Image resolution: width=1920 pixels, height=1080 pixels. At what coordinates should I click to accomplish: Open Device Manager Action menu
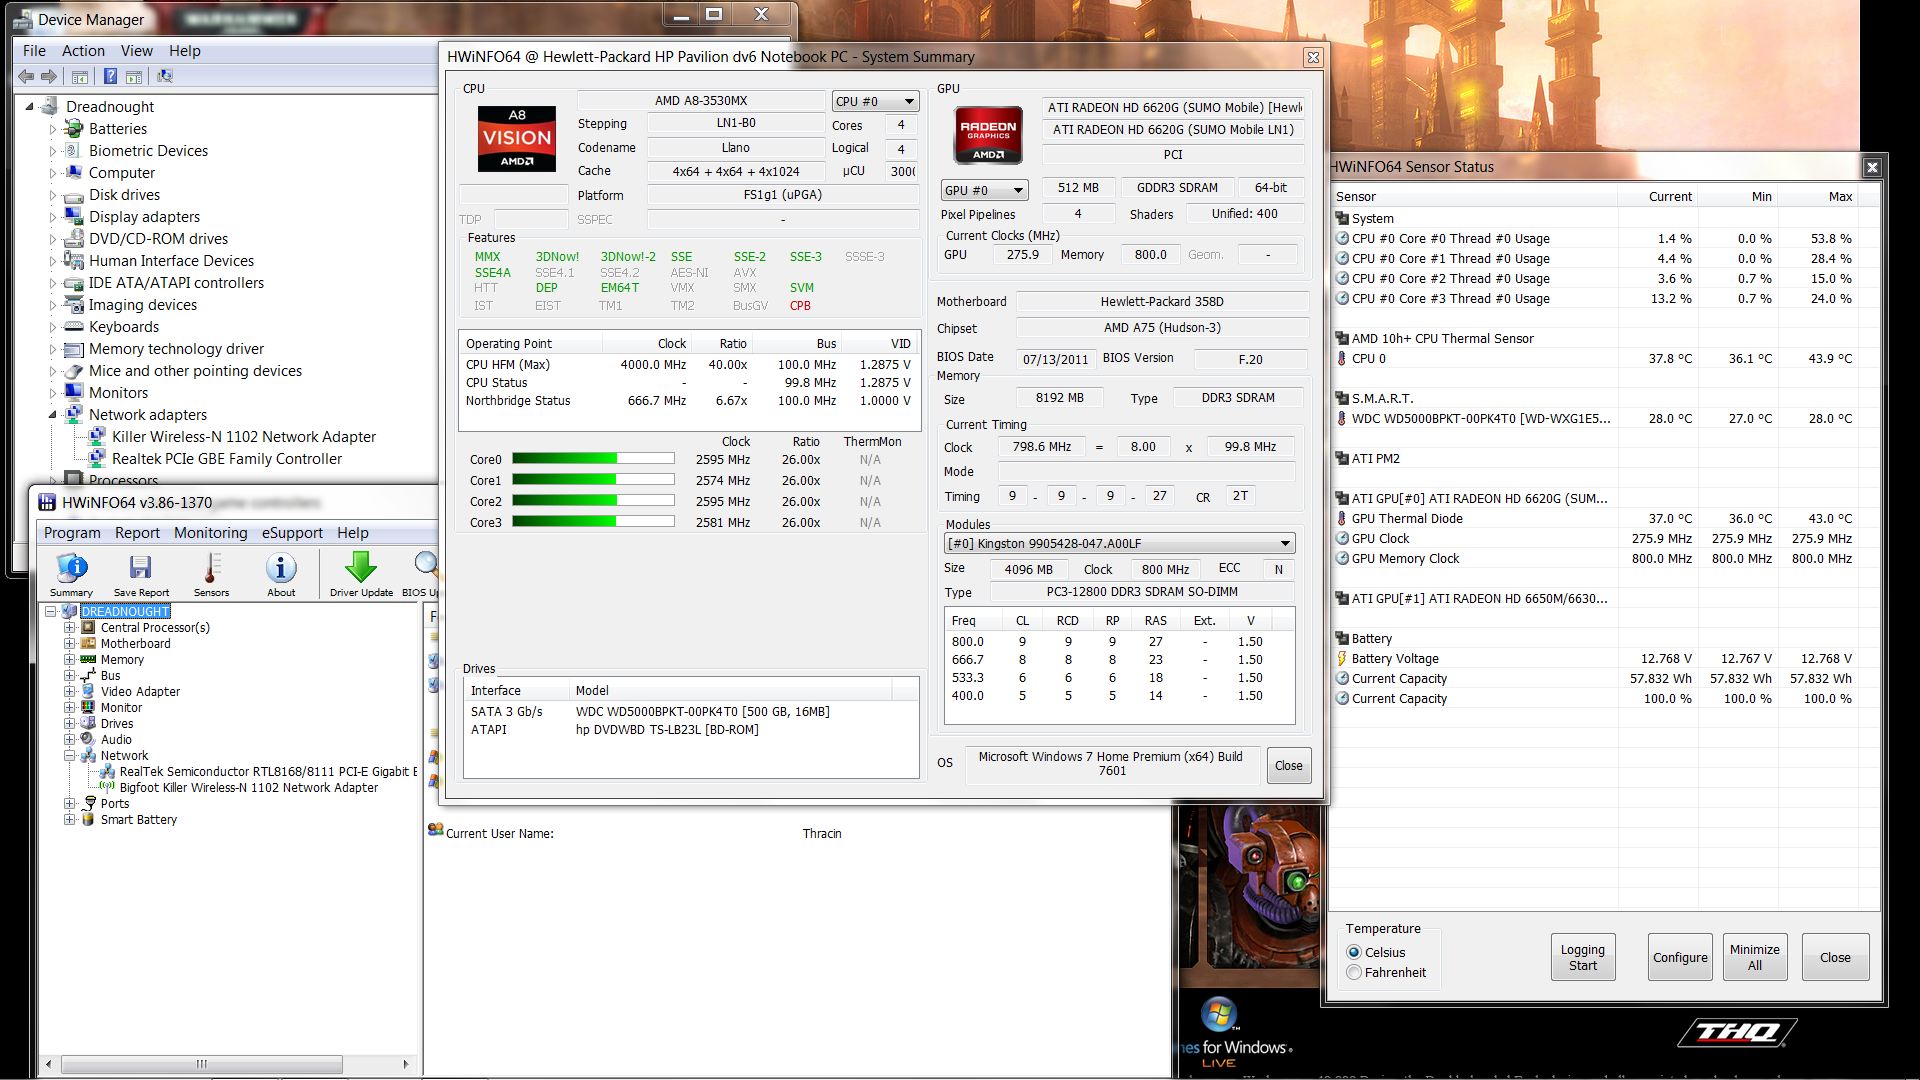(83, 51)
